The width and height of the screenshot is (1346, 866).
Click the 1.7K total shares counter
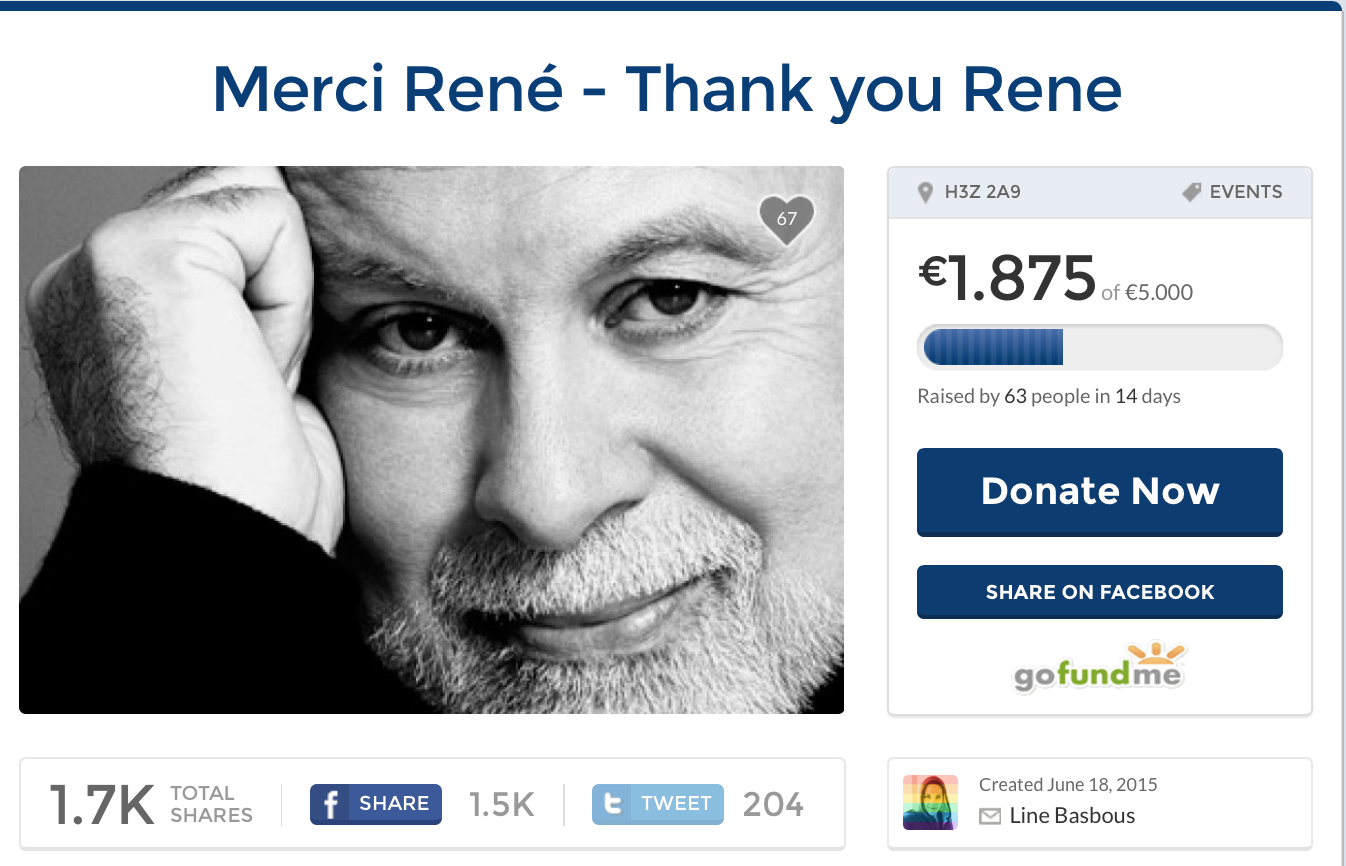pos(102,804)
